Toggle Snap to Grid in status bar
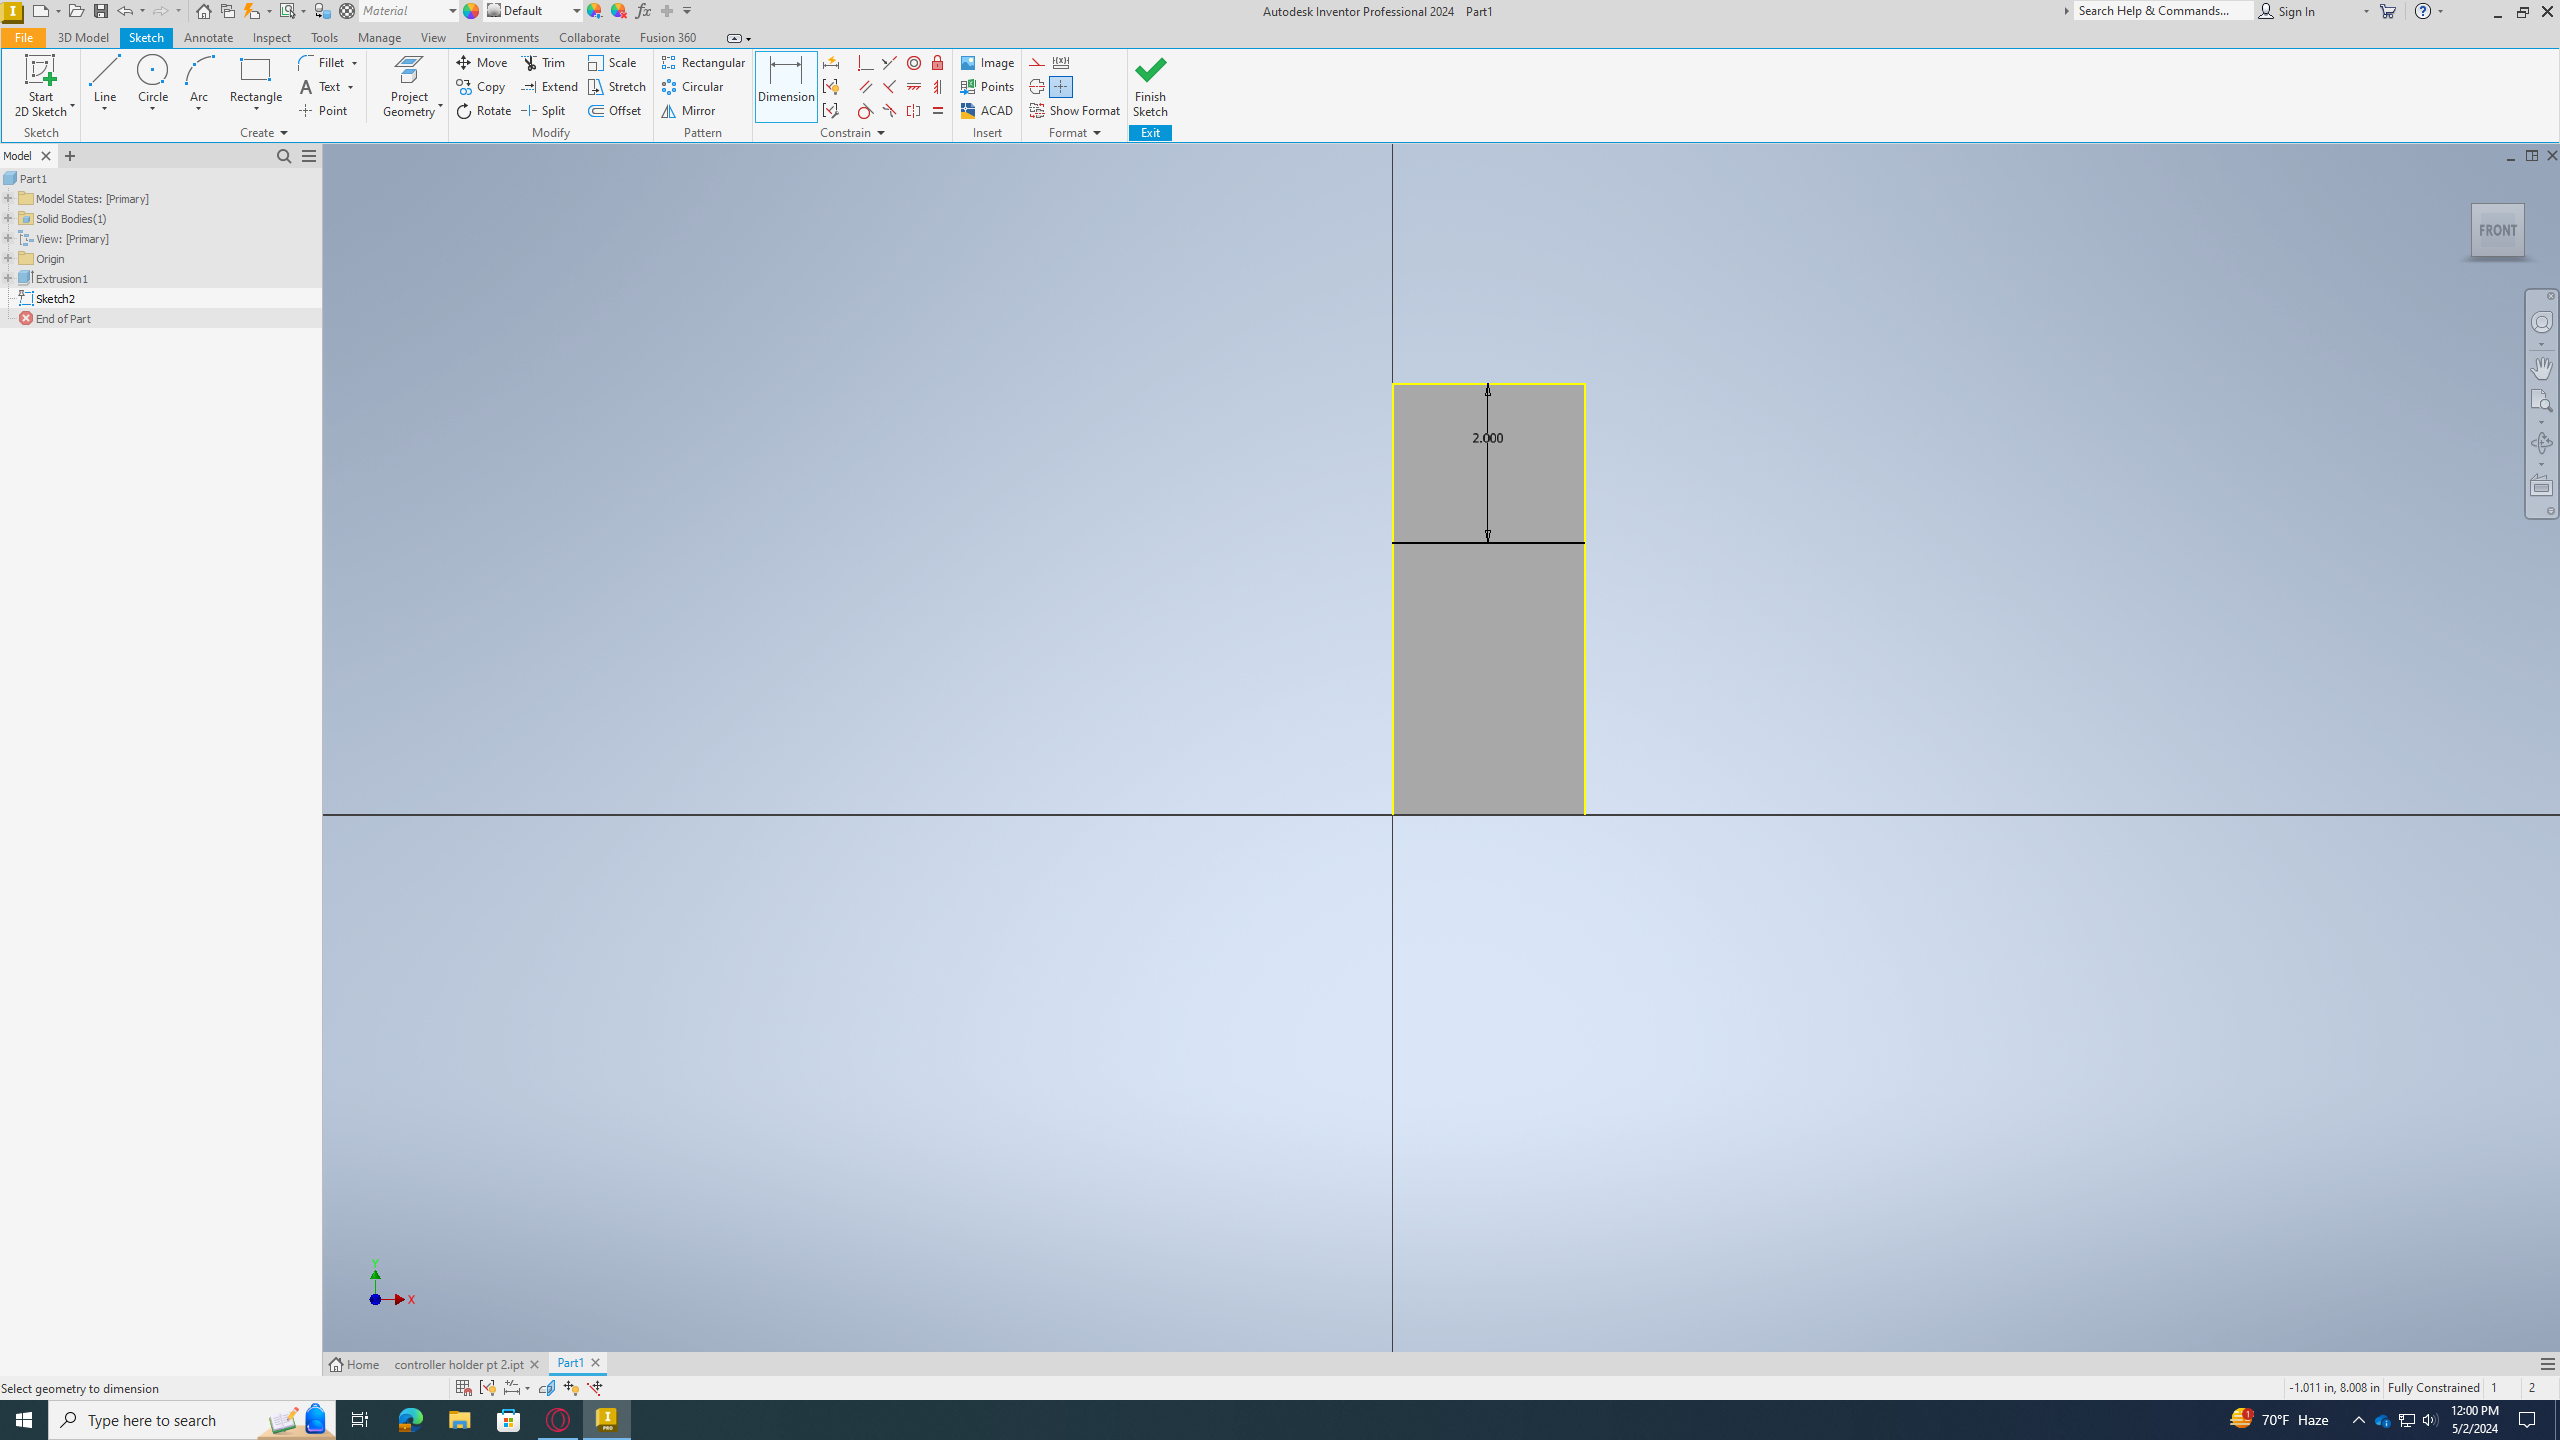 pyautogui.click(x=463, y=1388)
